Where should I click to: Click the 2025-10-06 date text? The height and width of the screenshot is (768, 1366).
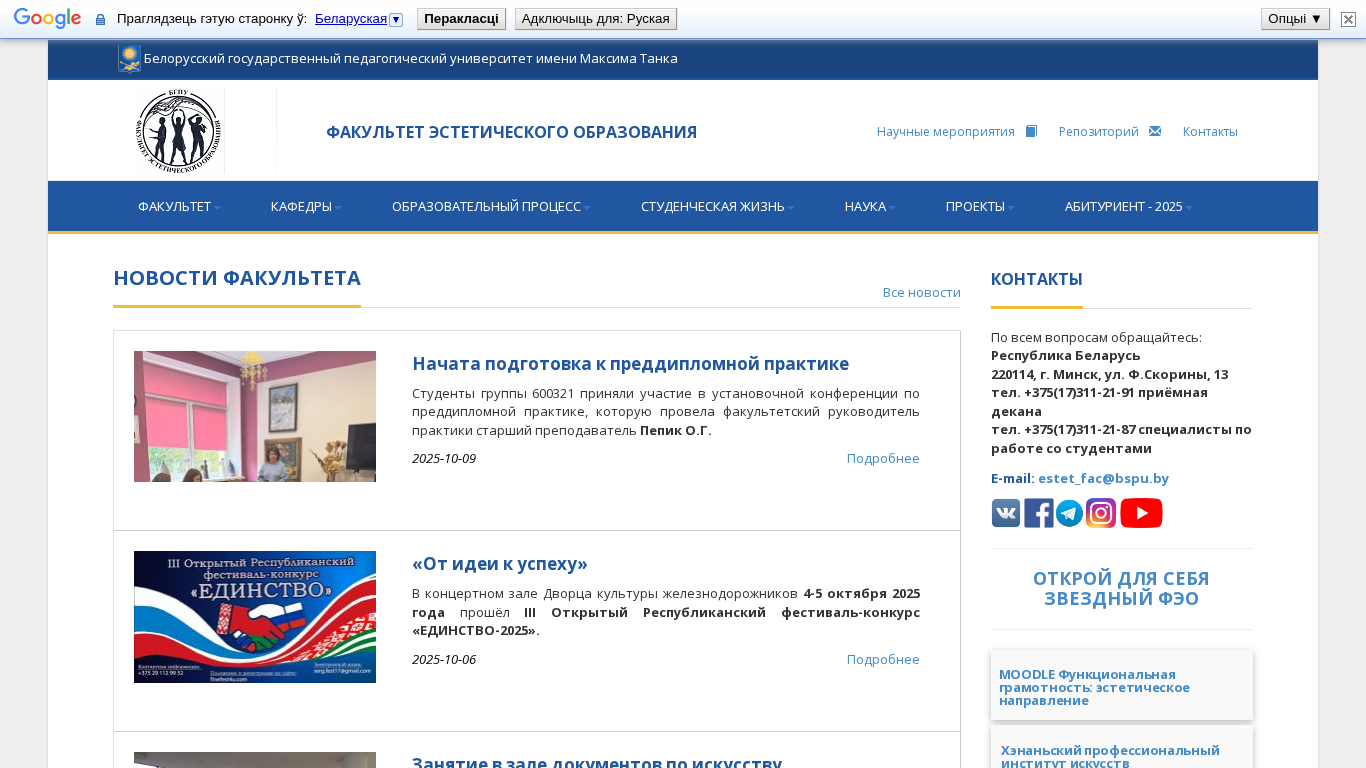coord(444,659)
